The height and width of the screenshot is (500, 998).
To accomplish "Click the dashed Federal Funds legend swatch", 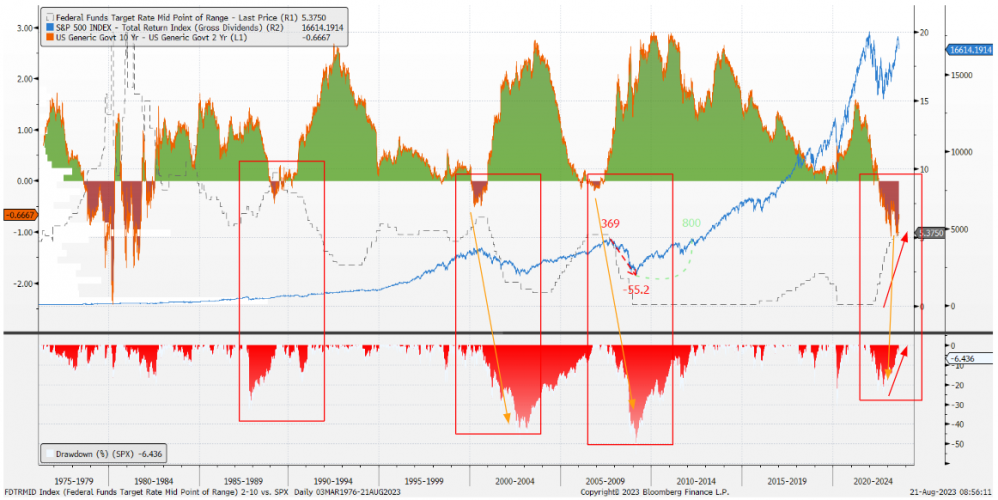I will pos(50,18).
